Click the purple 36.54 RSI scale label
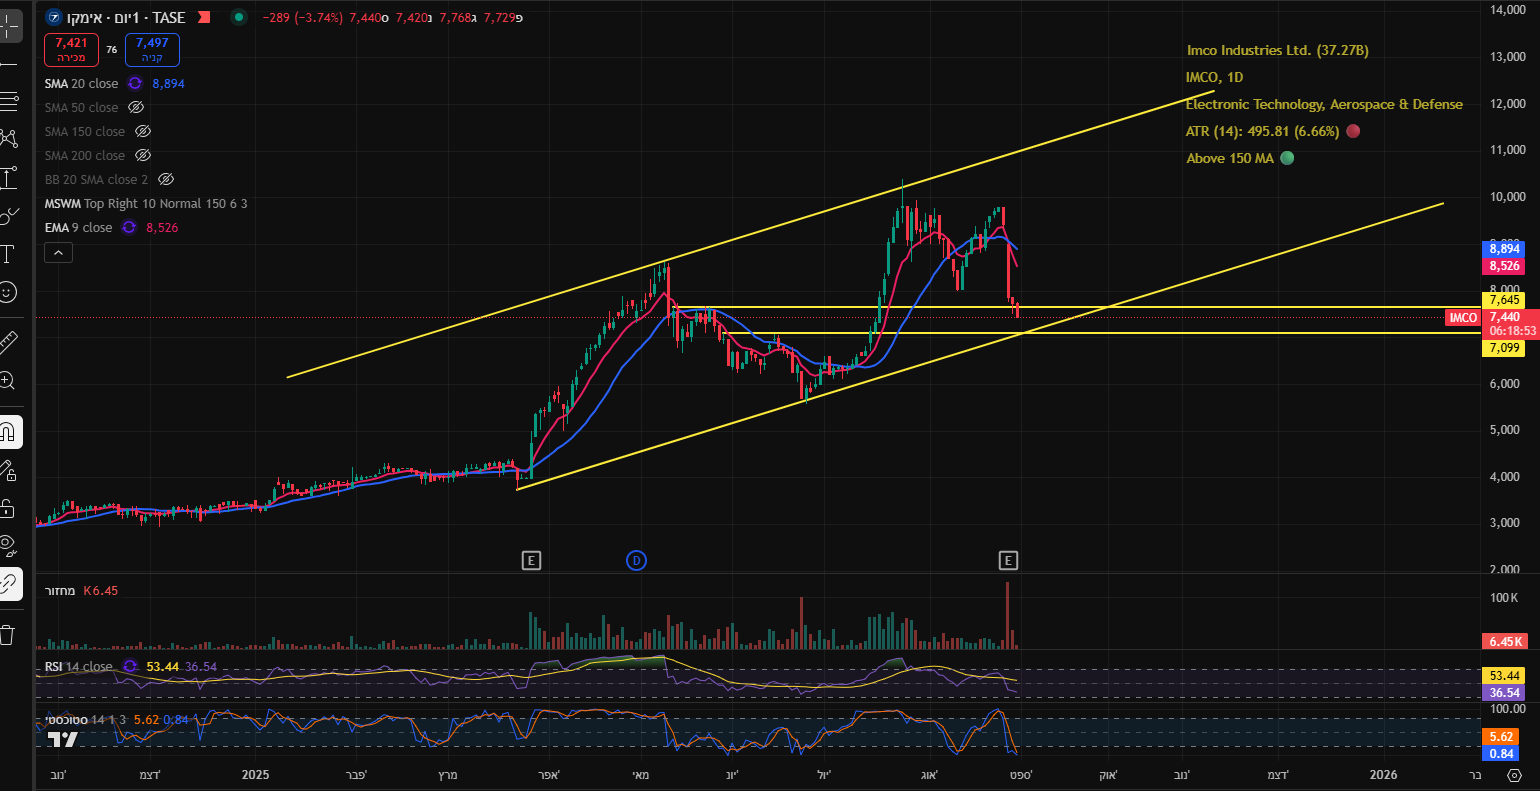Viewport: 1540px width, 791px height. [1504, 692]
